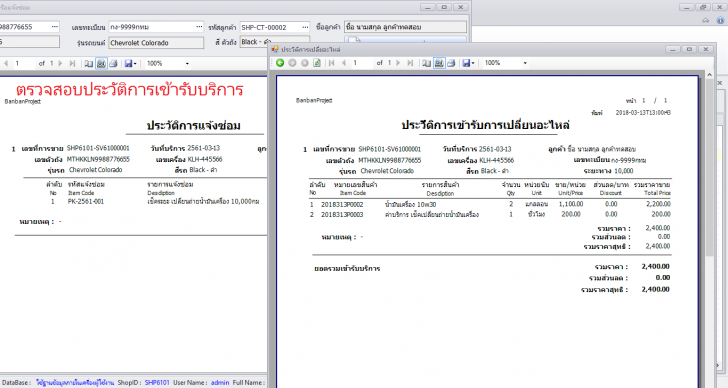Viewport: 728px width, 388px height.
Task: Open Document Map icon in front report toolbar
Action: tap(426, 63)
